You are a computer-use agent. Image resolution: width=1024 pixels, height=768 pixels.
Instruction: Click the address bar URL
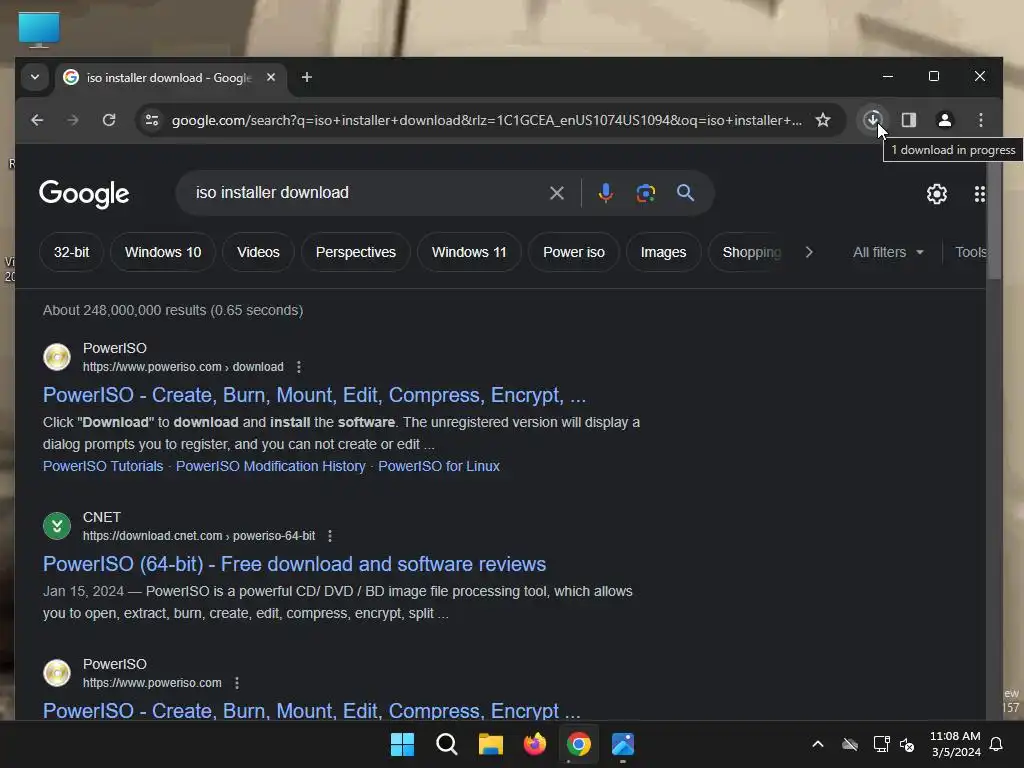pos(486,120)
